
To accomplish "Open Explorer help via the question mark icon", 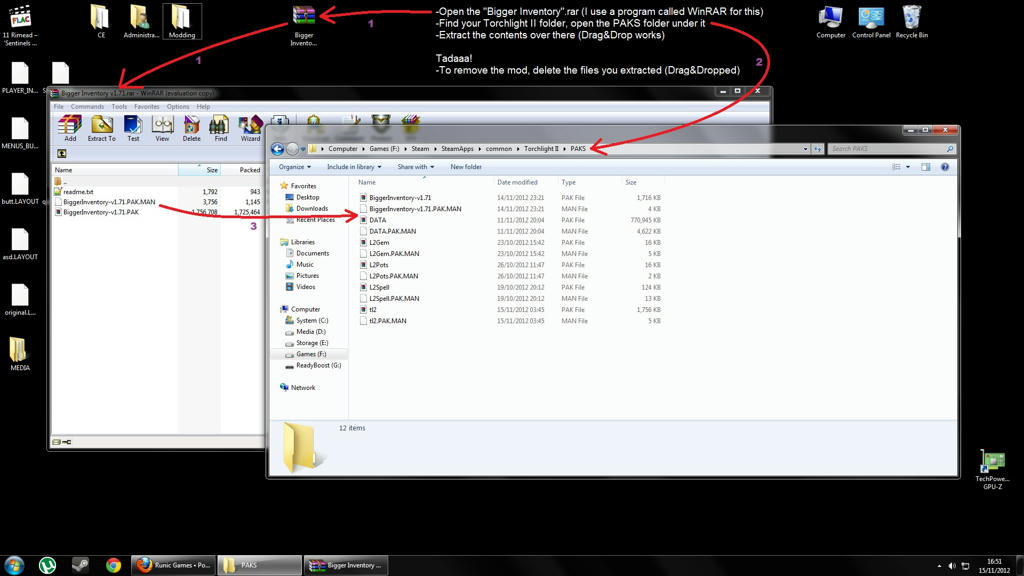I will click(944, 167).
